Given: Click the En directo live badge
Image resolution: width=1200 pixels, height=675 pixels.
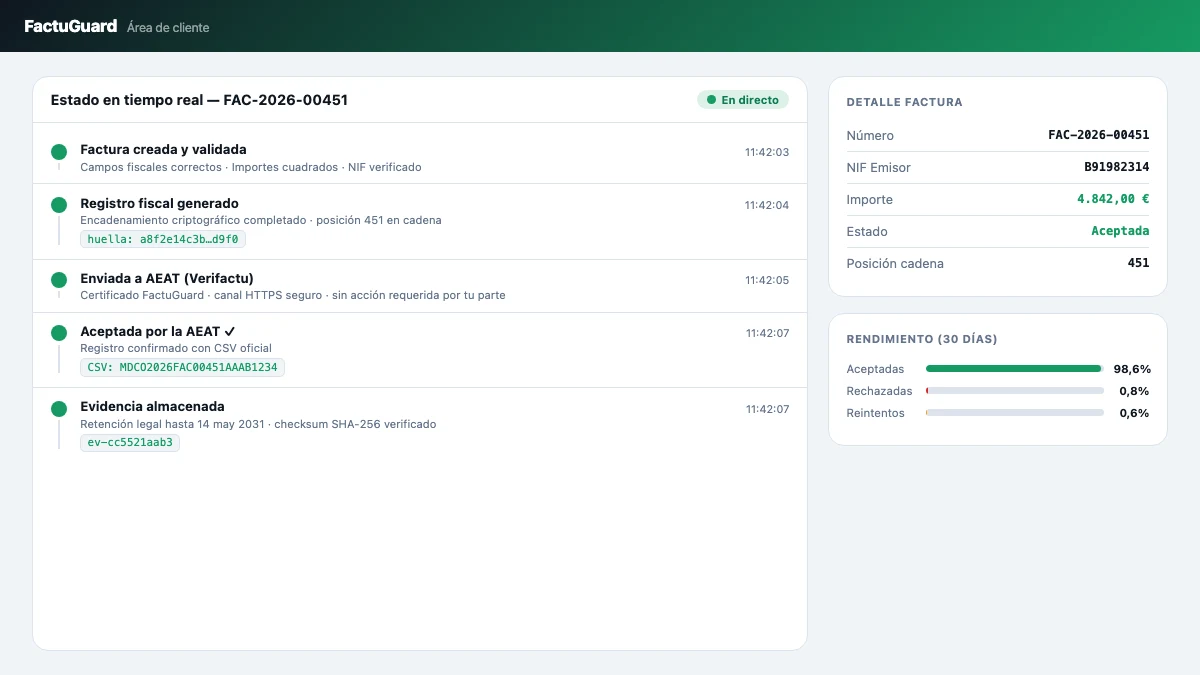Looking at the screenshot, I should pyautogui.click(x=743, y=100).
